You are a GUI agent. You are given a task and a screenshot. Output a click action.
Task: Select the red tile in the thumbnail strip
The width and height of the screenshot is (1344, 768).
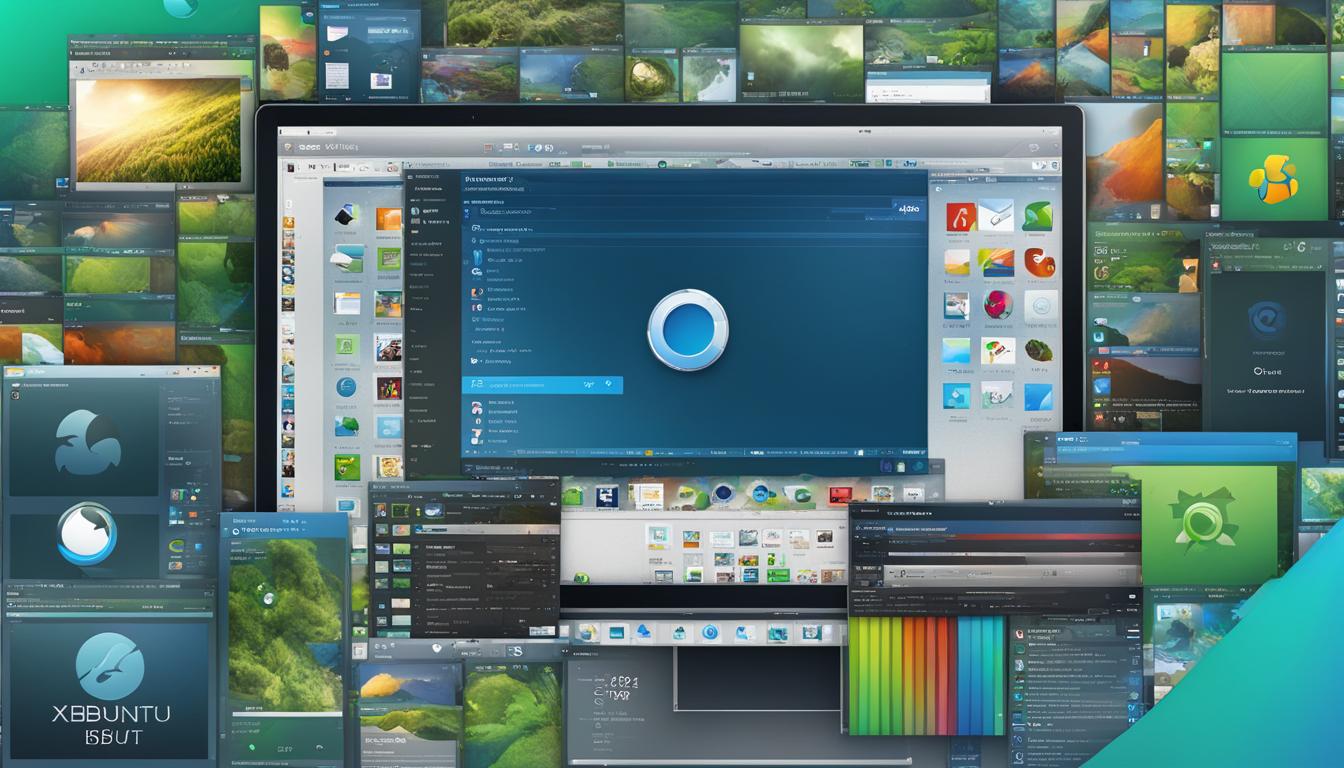pyautogui.click(x=840, y=494)
